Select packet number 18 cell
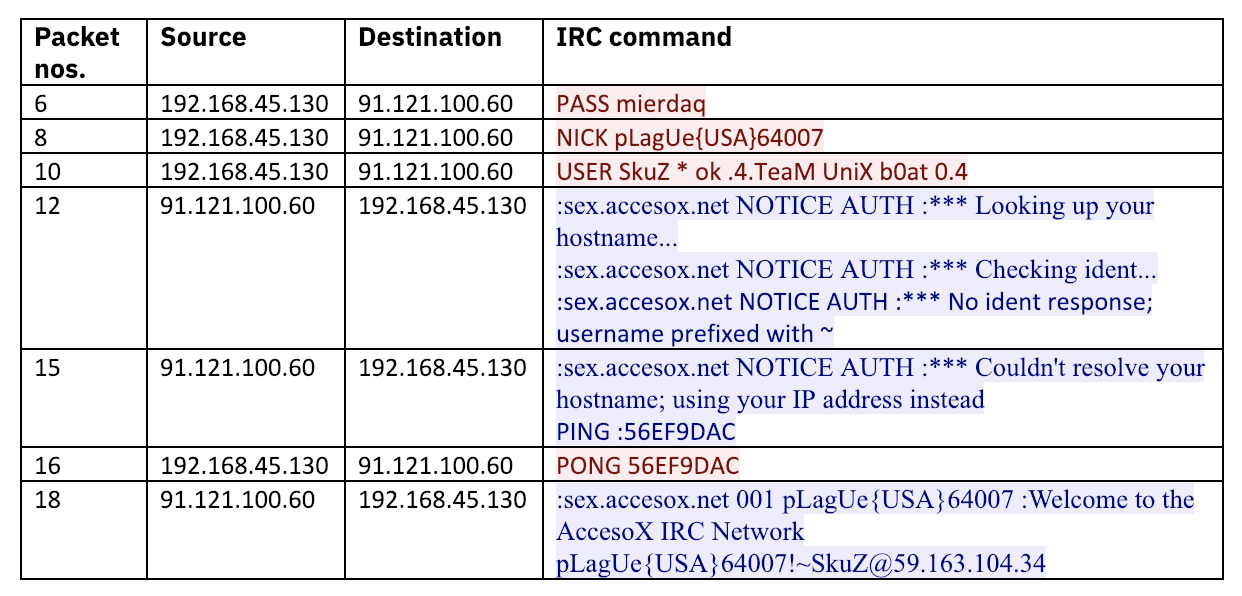 [47, 499]
